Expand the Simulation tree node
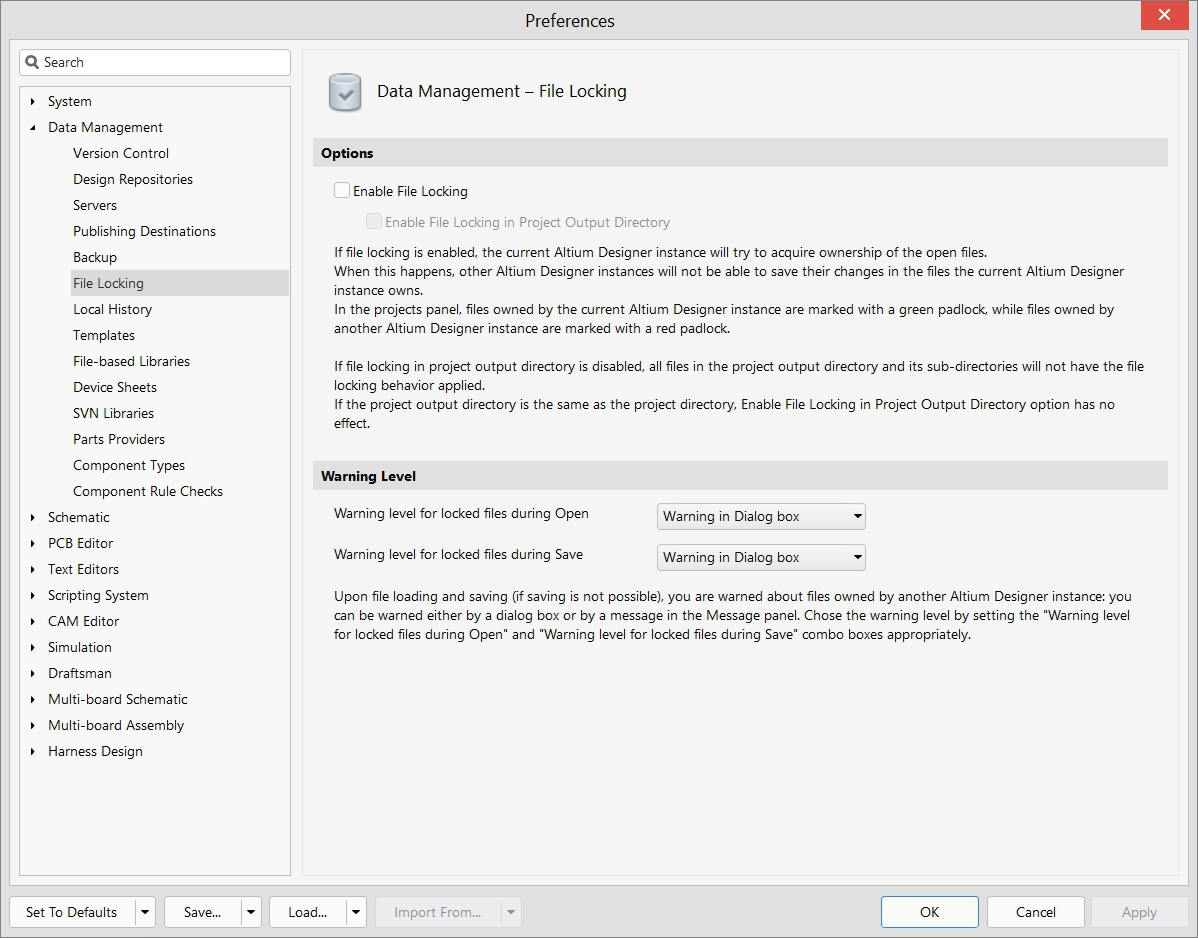The height and width of the screenshot is (938, 1198). click(x=32, y=647)
